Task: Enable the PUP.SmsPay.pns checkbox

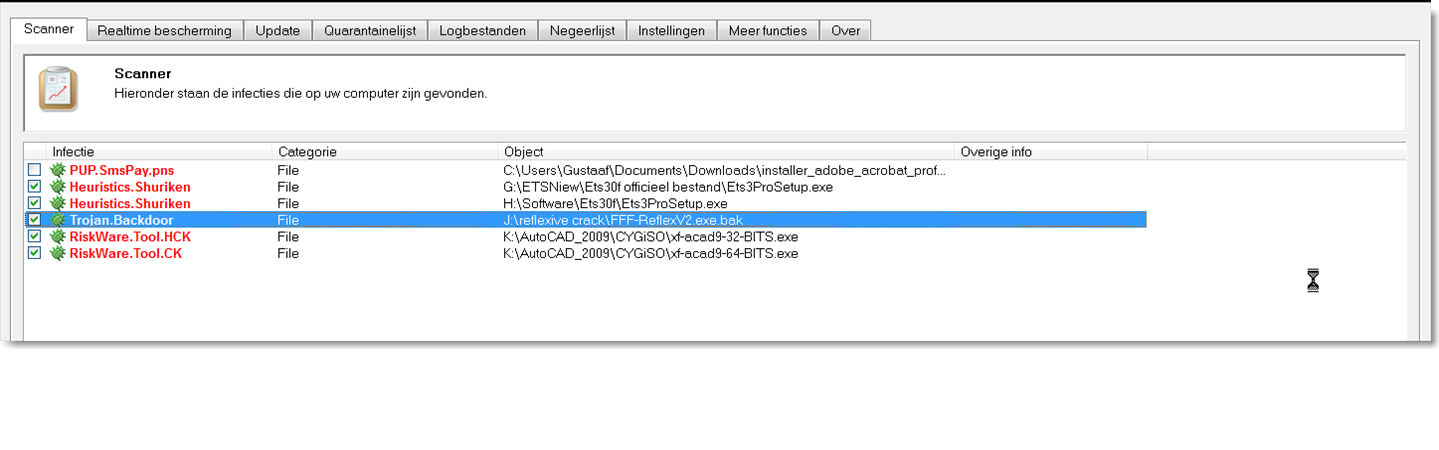Action: [35, 171]
